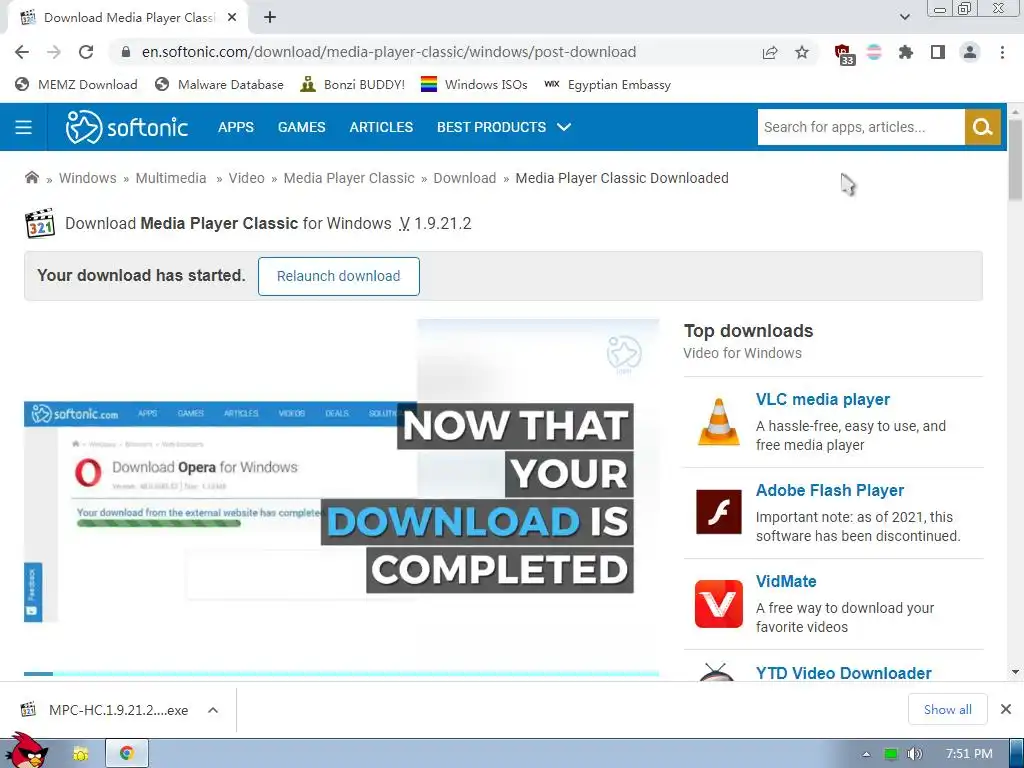Screen dimensions: 1024x768
Task: Click the green network tray icon
Action: [891, 754]
